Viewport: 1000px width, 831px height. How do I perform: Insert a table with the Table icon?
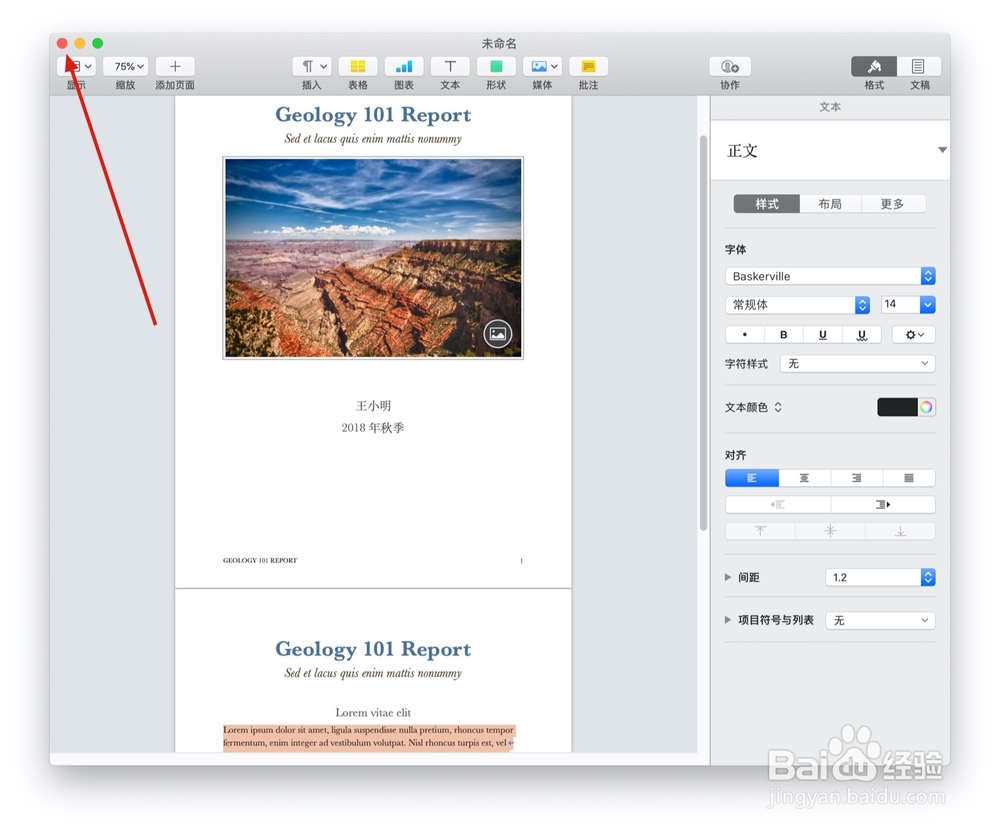pyautogui.click(x=358, y=66)
